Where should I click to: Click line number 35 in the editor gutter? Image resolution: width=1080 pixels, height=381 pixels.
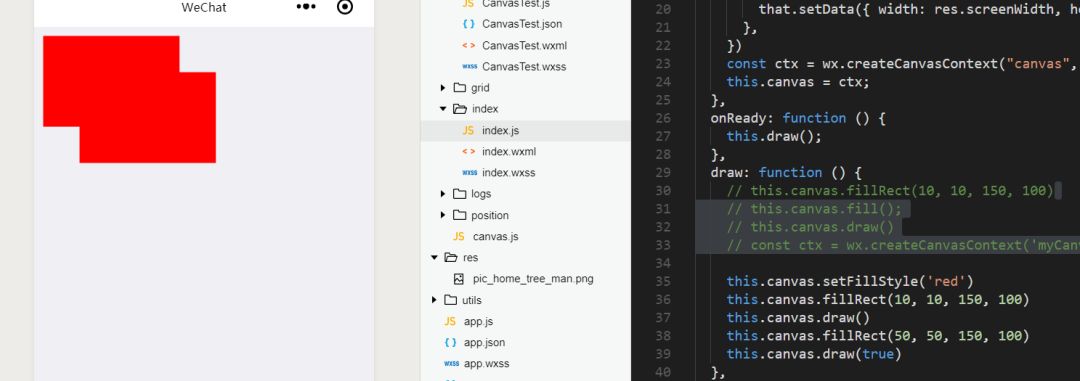(662, 281)
